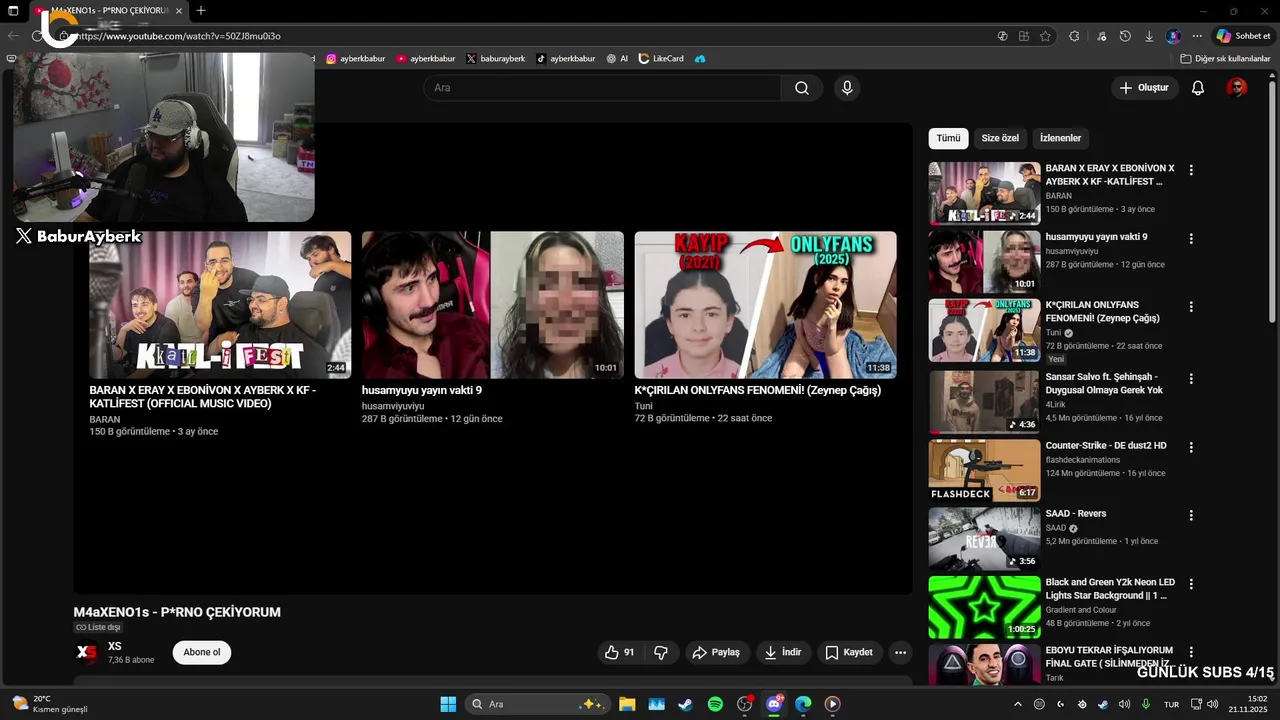Click the Kaydet save button
The height and width of the screenshot is (720, 1280).
pyautogui.click(x=849, y=652)
